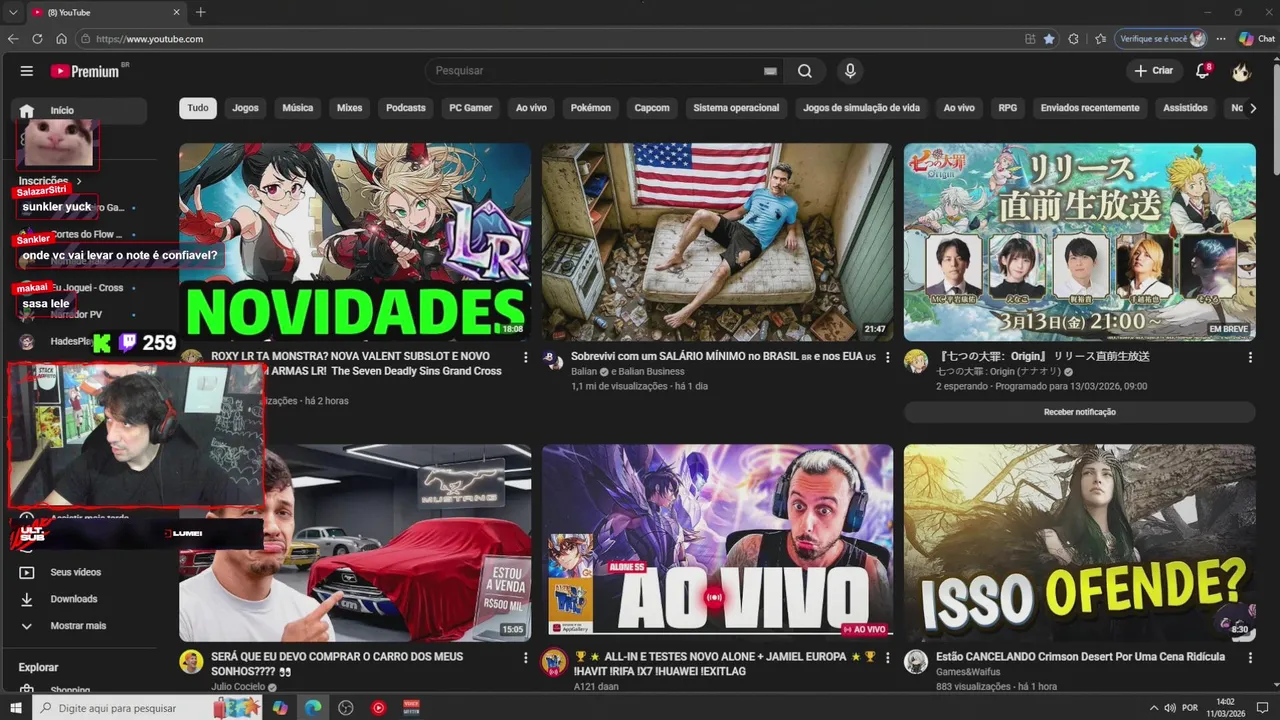1280x720 pixels.
Task: Click the favorite star in the address bar
Action: [1049, 39]
